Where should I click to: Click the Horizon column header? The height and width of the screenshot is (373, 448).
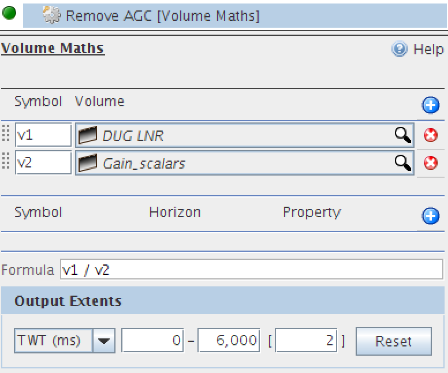(175, 212)
